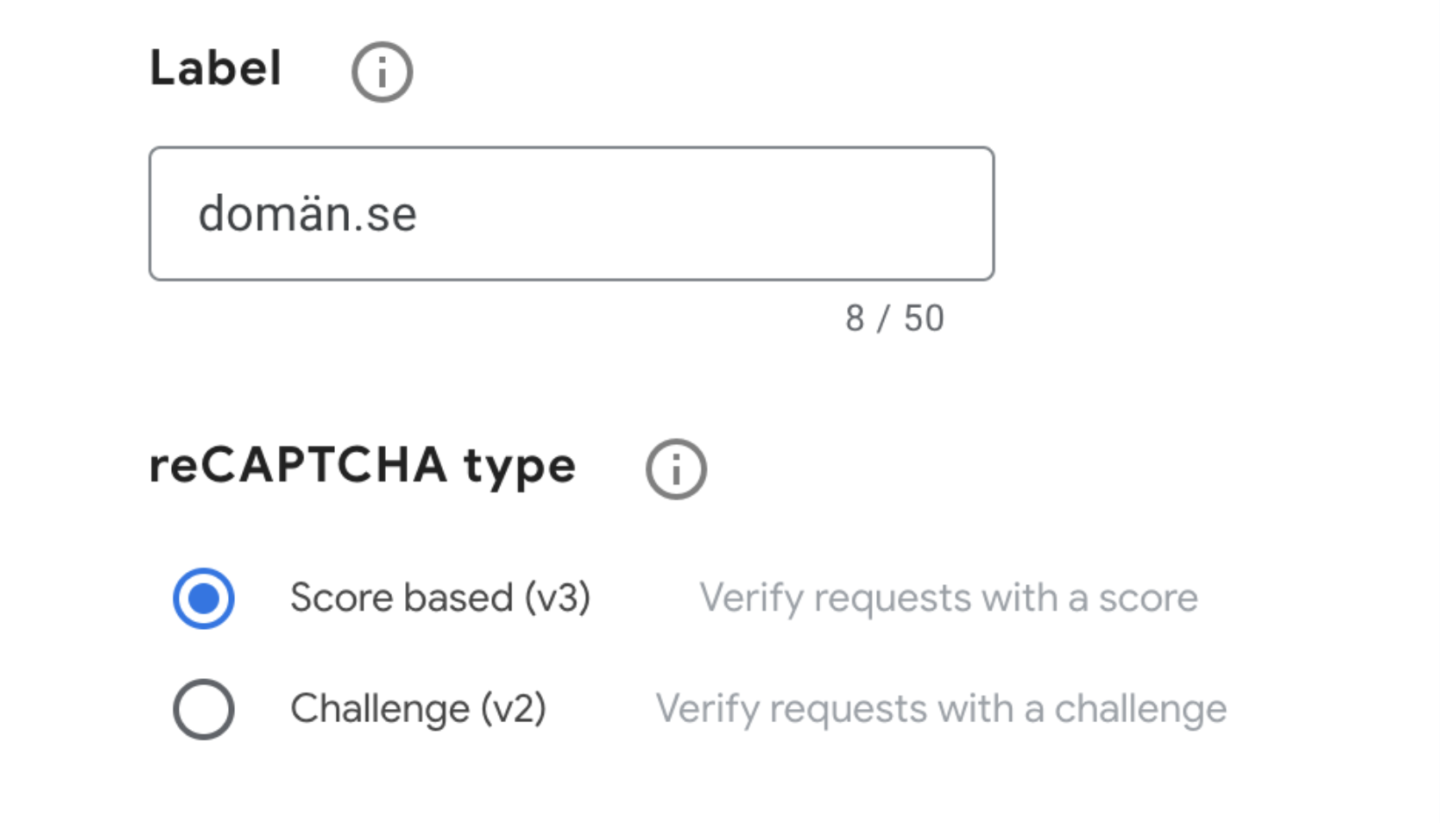Click the word 'challenge' in the v2 description
The width and height of the screenshot is (1440, 823).
[x=1140, y=709]
